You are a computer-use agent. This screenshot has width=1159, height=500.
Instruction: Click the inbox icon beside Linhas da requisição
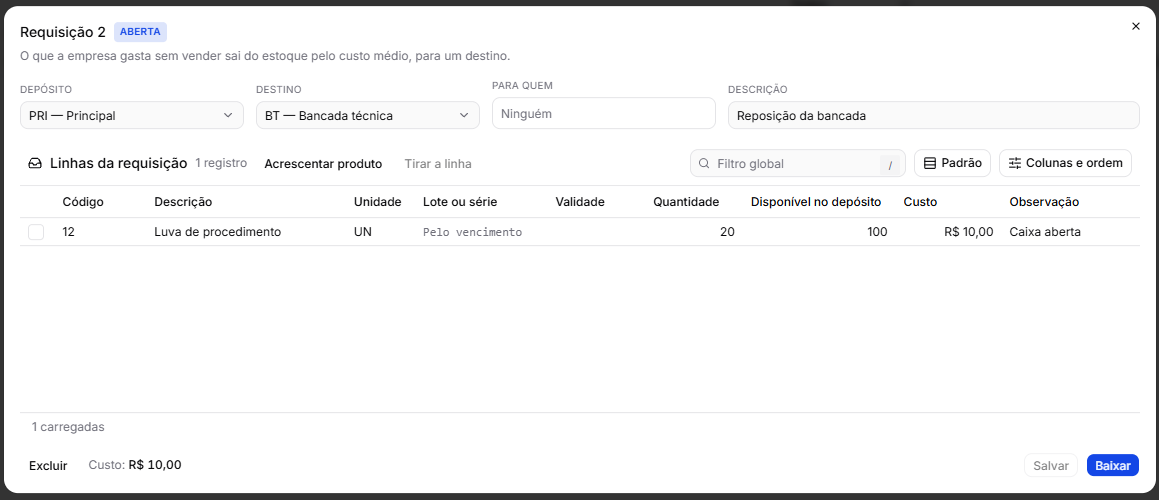pos(35,164)
